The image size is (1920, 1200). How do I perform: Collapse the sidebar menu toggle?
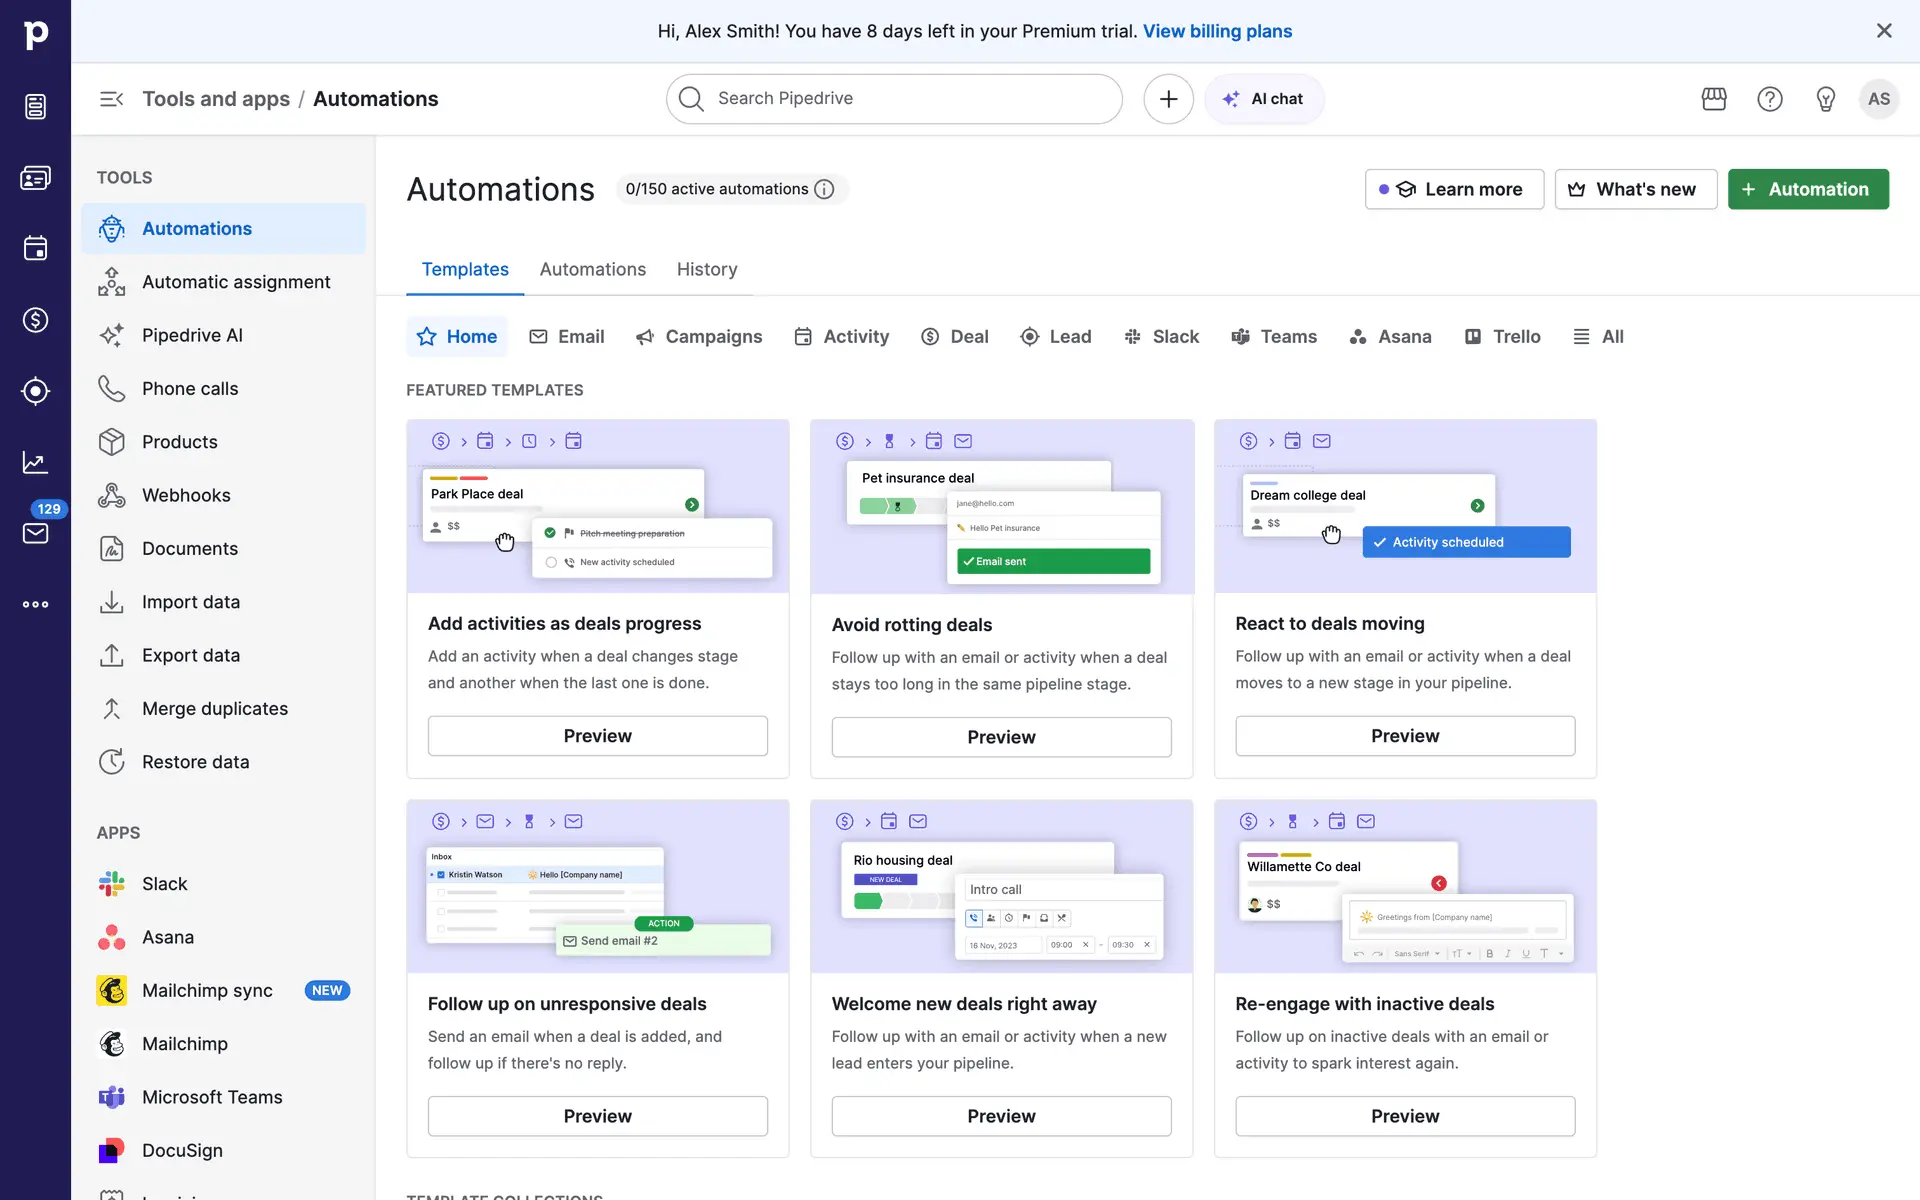(111, 99)
